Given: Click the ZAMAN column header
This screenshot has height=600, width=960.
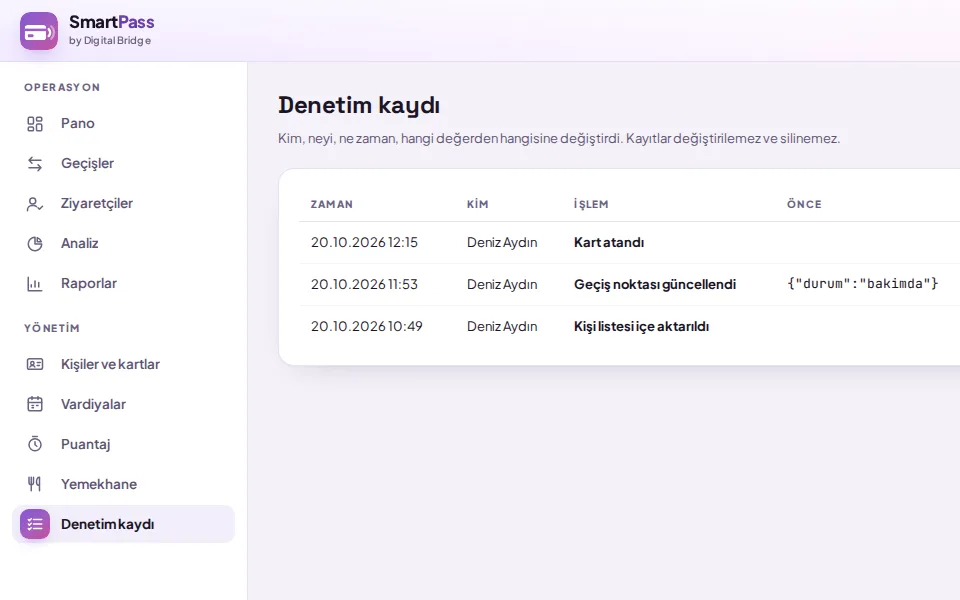Looking at the screenshot, I should 332,204.
